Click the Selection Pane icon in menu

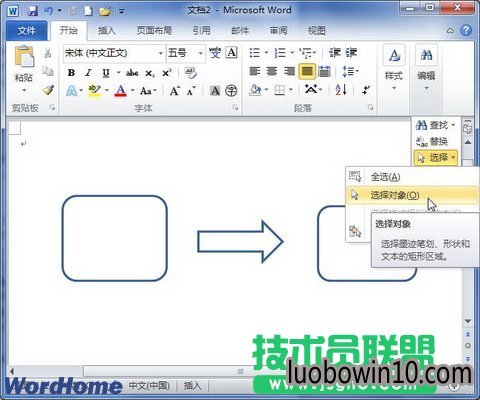[355, 231]
